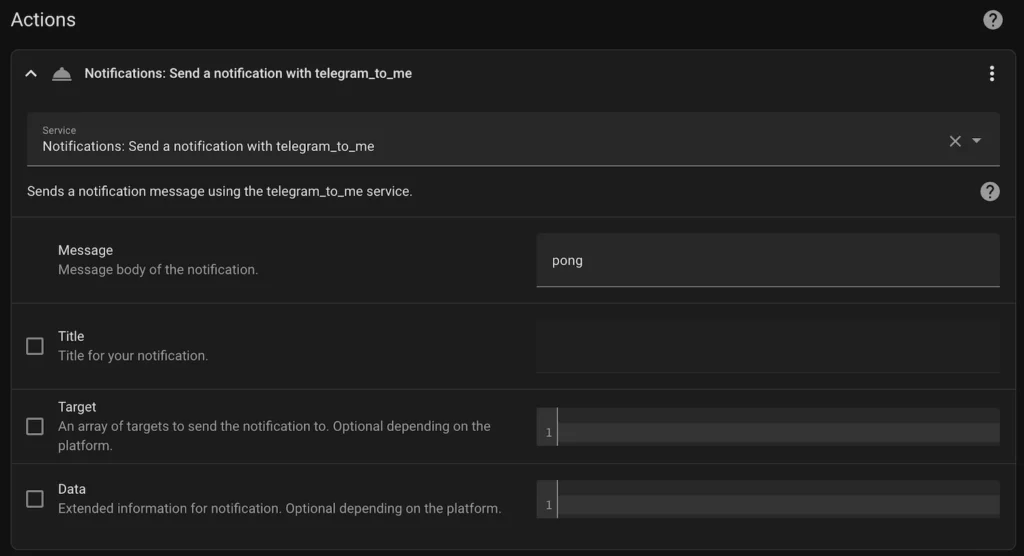1024x556 pixels.
Task: Open the action's three-dot overflow menu
Action: coord(991,74)
